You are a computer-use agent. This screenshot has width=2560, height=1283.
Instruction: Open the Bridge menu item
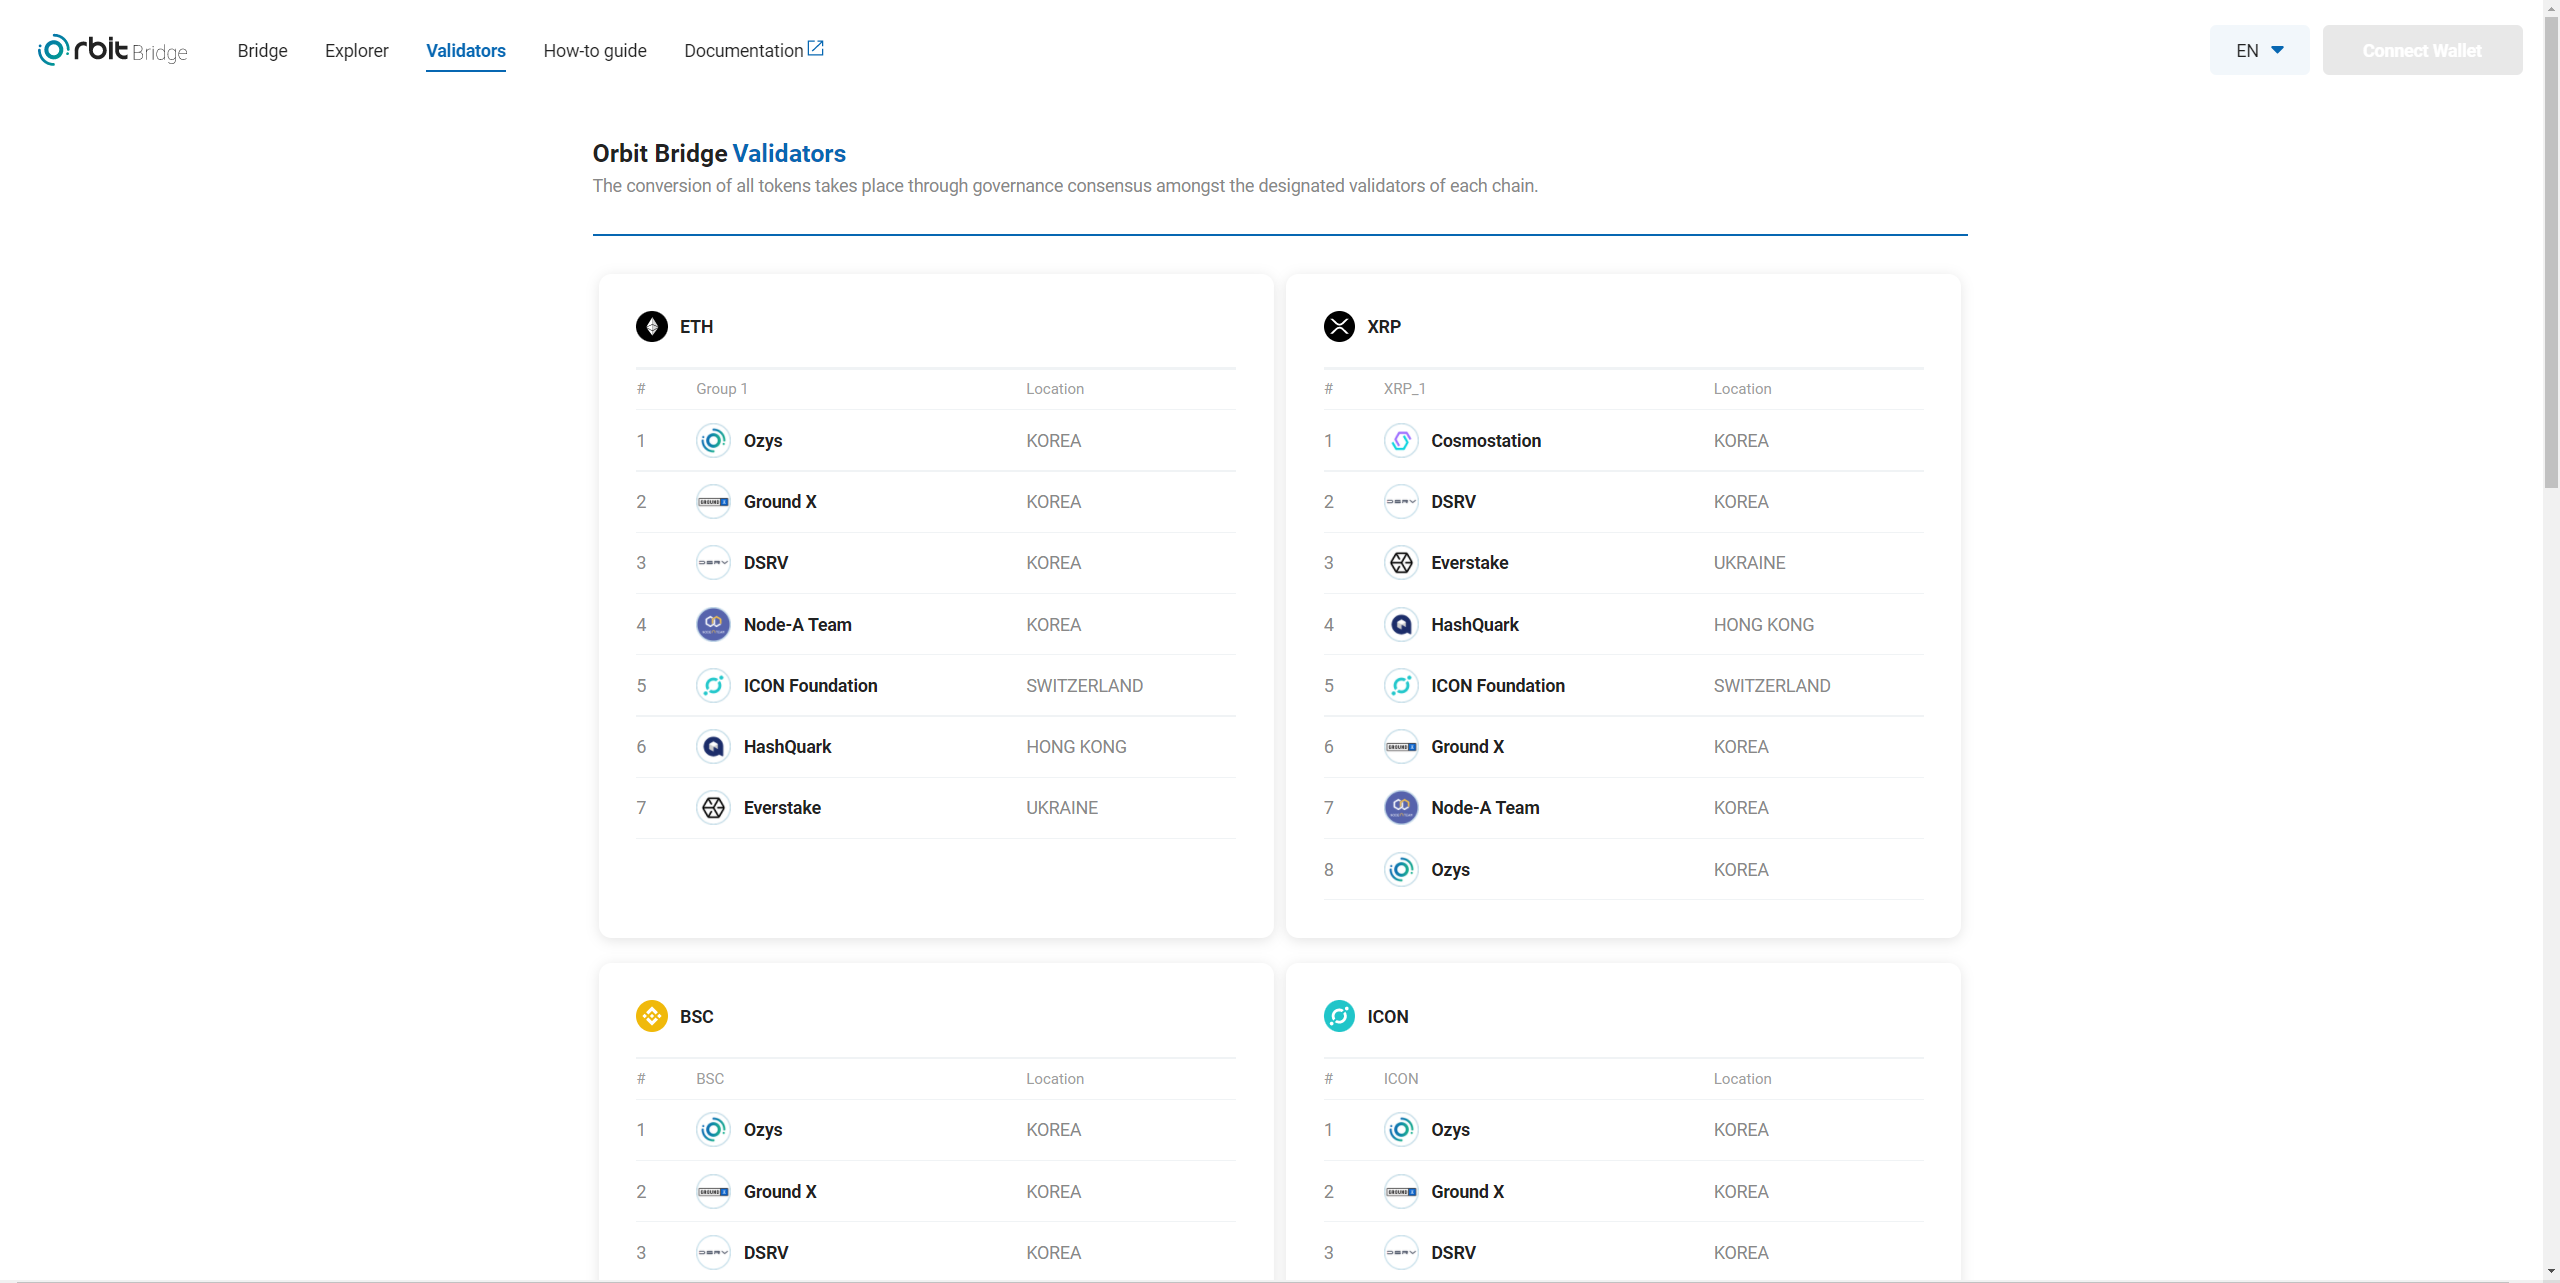(262, 50)
